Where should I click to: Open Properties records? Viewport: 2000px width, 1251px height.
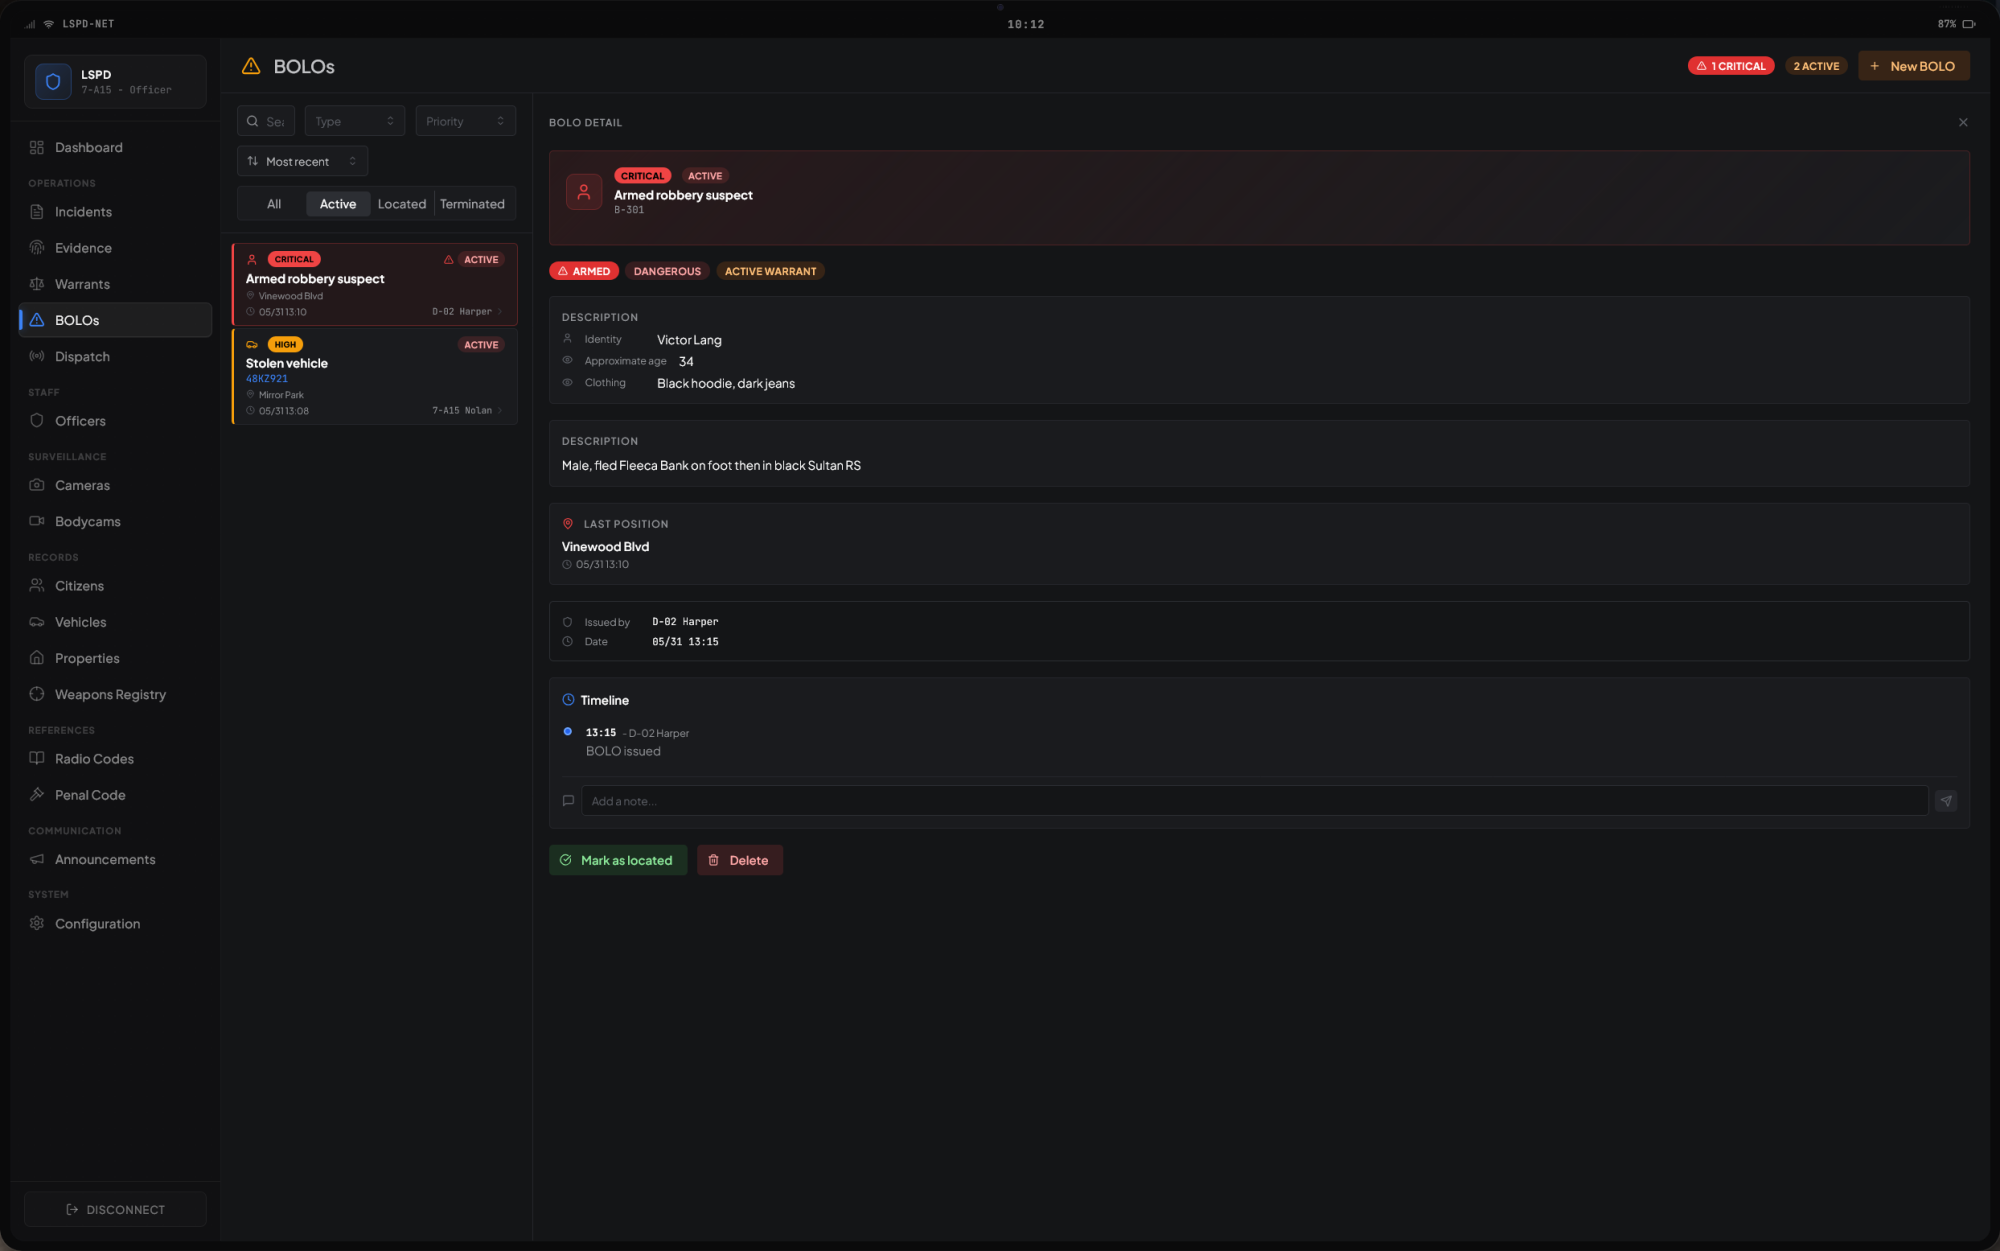115,658
